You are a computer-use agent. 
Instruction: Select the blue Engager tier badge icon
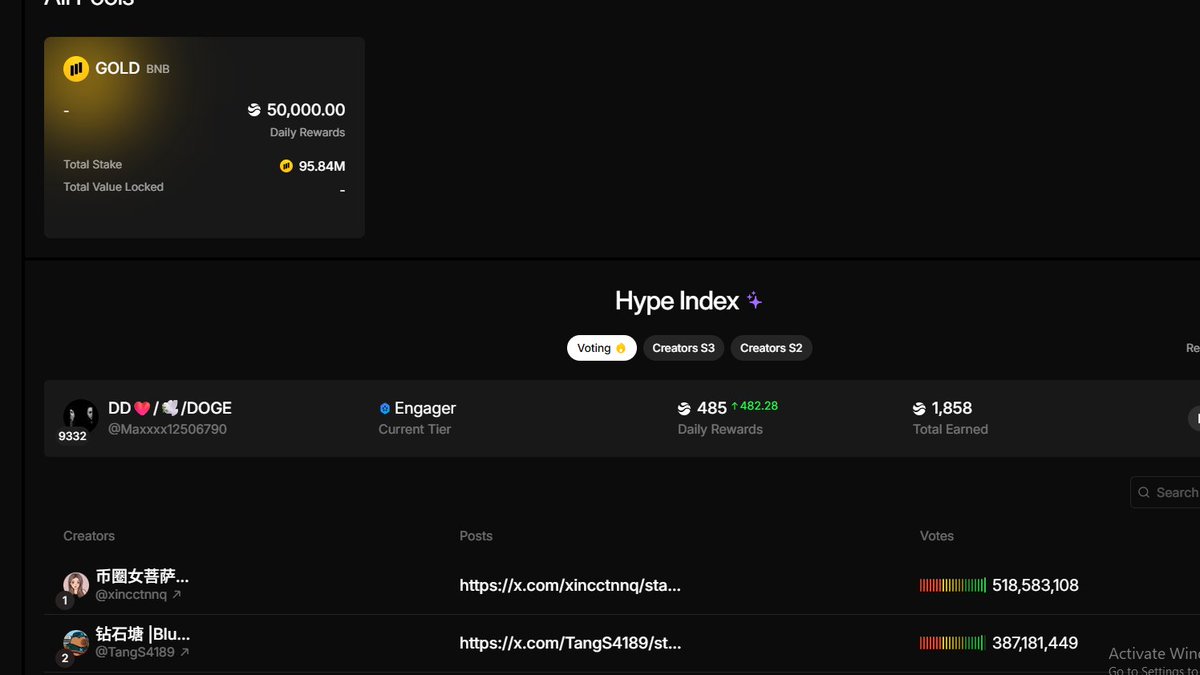pyautogui.click(x=385, y=407)
